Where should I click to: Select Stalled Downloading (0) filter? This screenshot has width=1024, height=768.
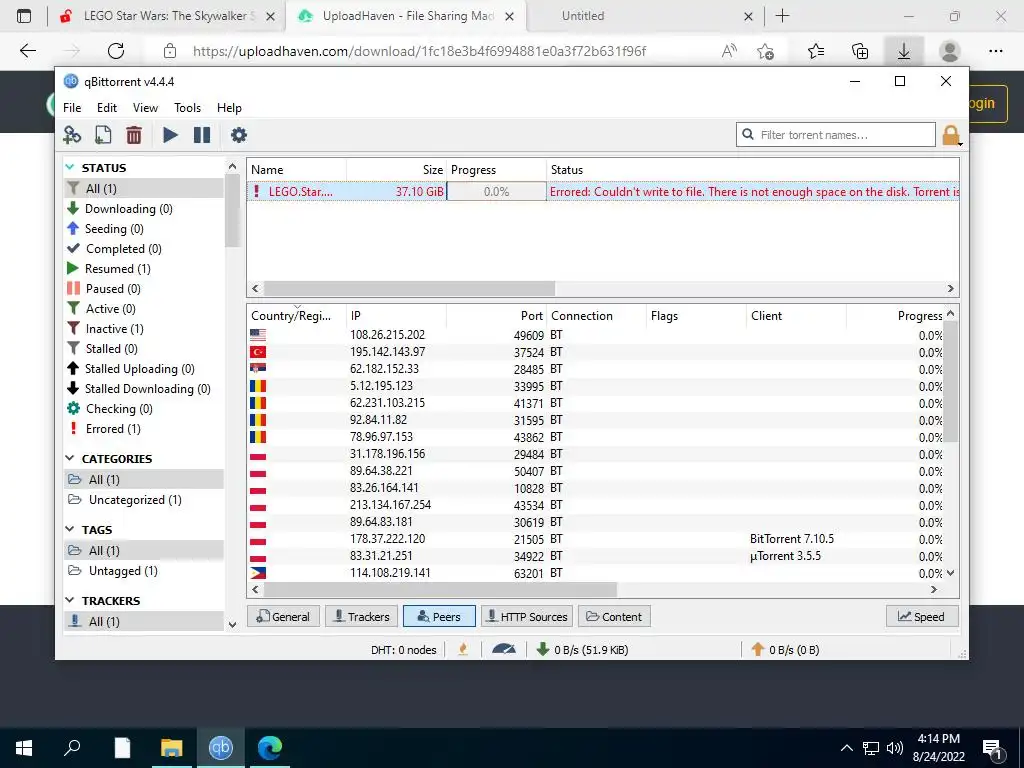pos(144,389)
